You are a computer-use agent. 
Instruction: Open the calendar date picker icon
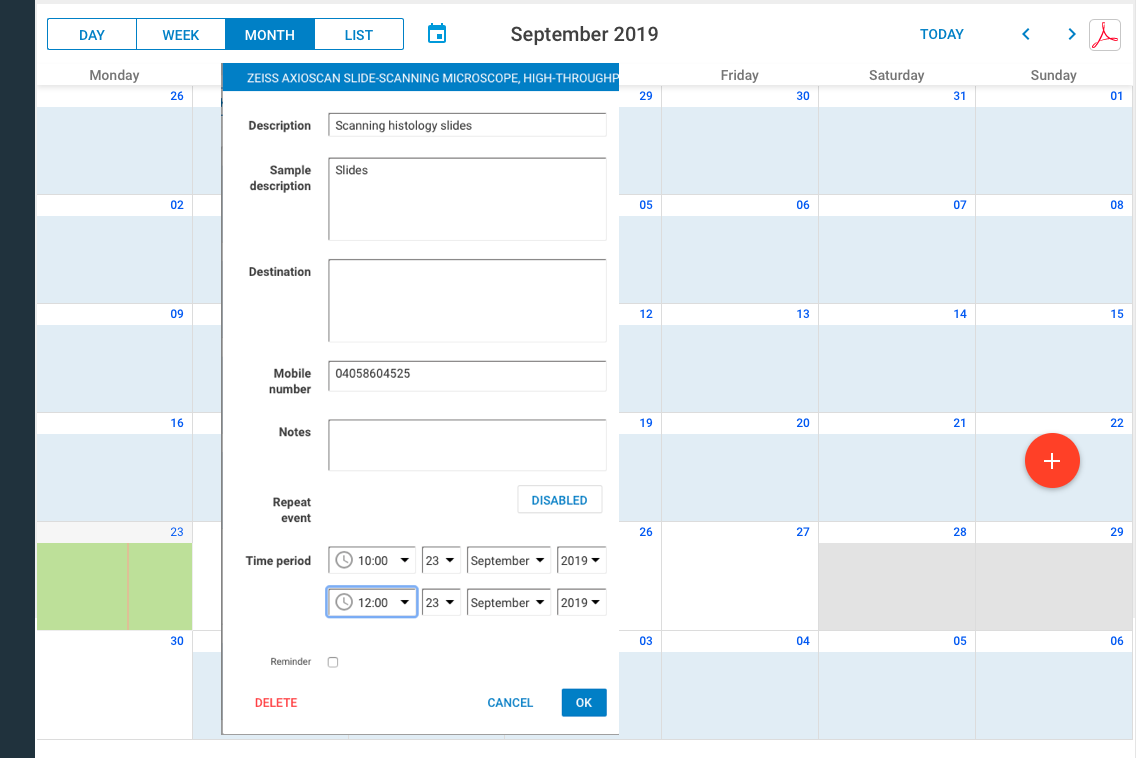click(437, 33)
